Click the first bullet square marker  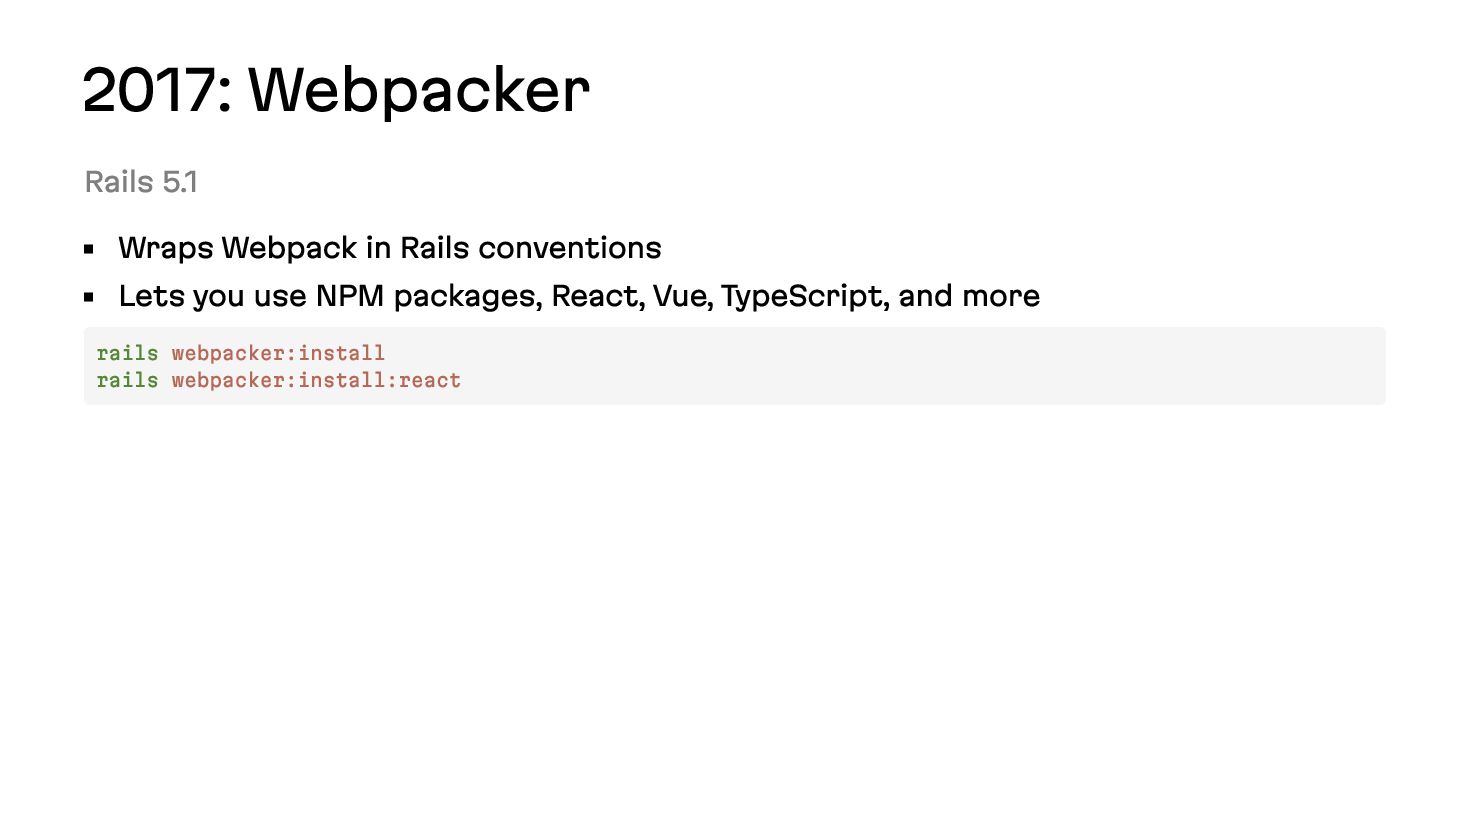pos(89,249)
